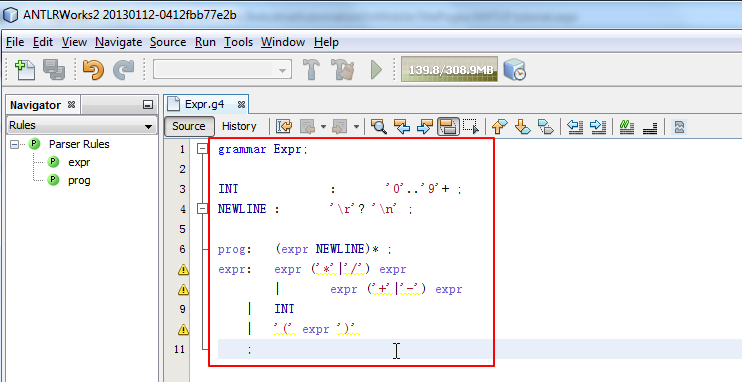Switch to the Source view

[189, 126]
